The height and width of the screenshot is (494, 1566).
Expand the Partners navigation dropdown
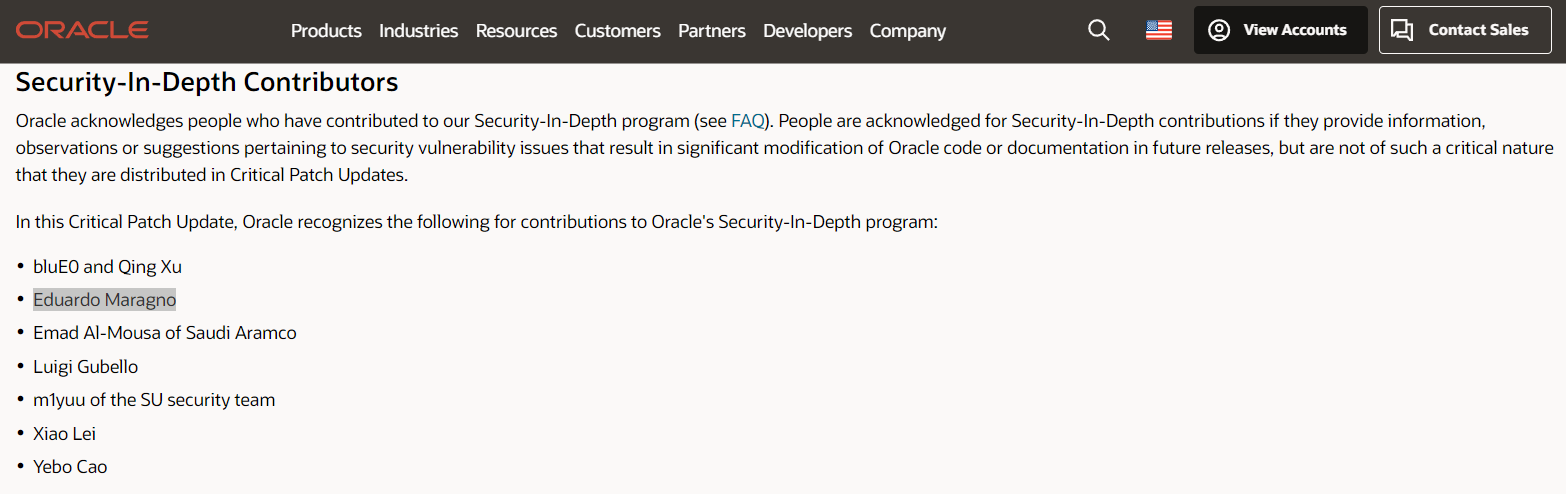(x=711, y=31)
